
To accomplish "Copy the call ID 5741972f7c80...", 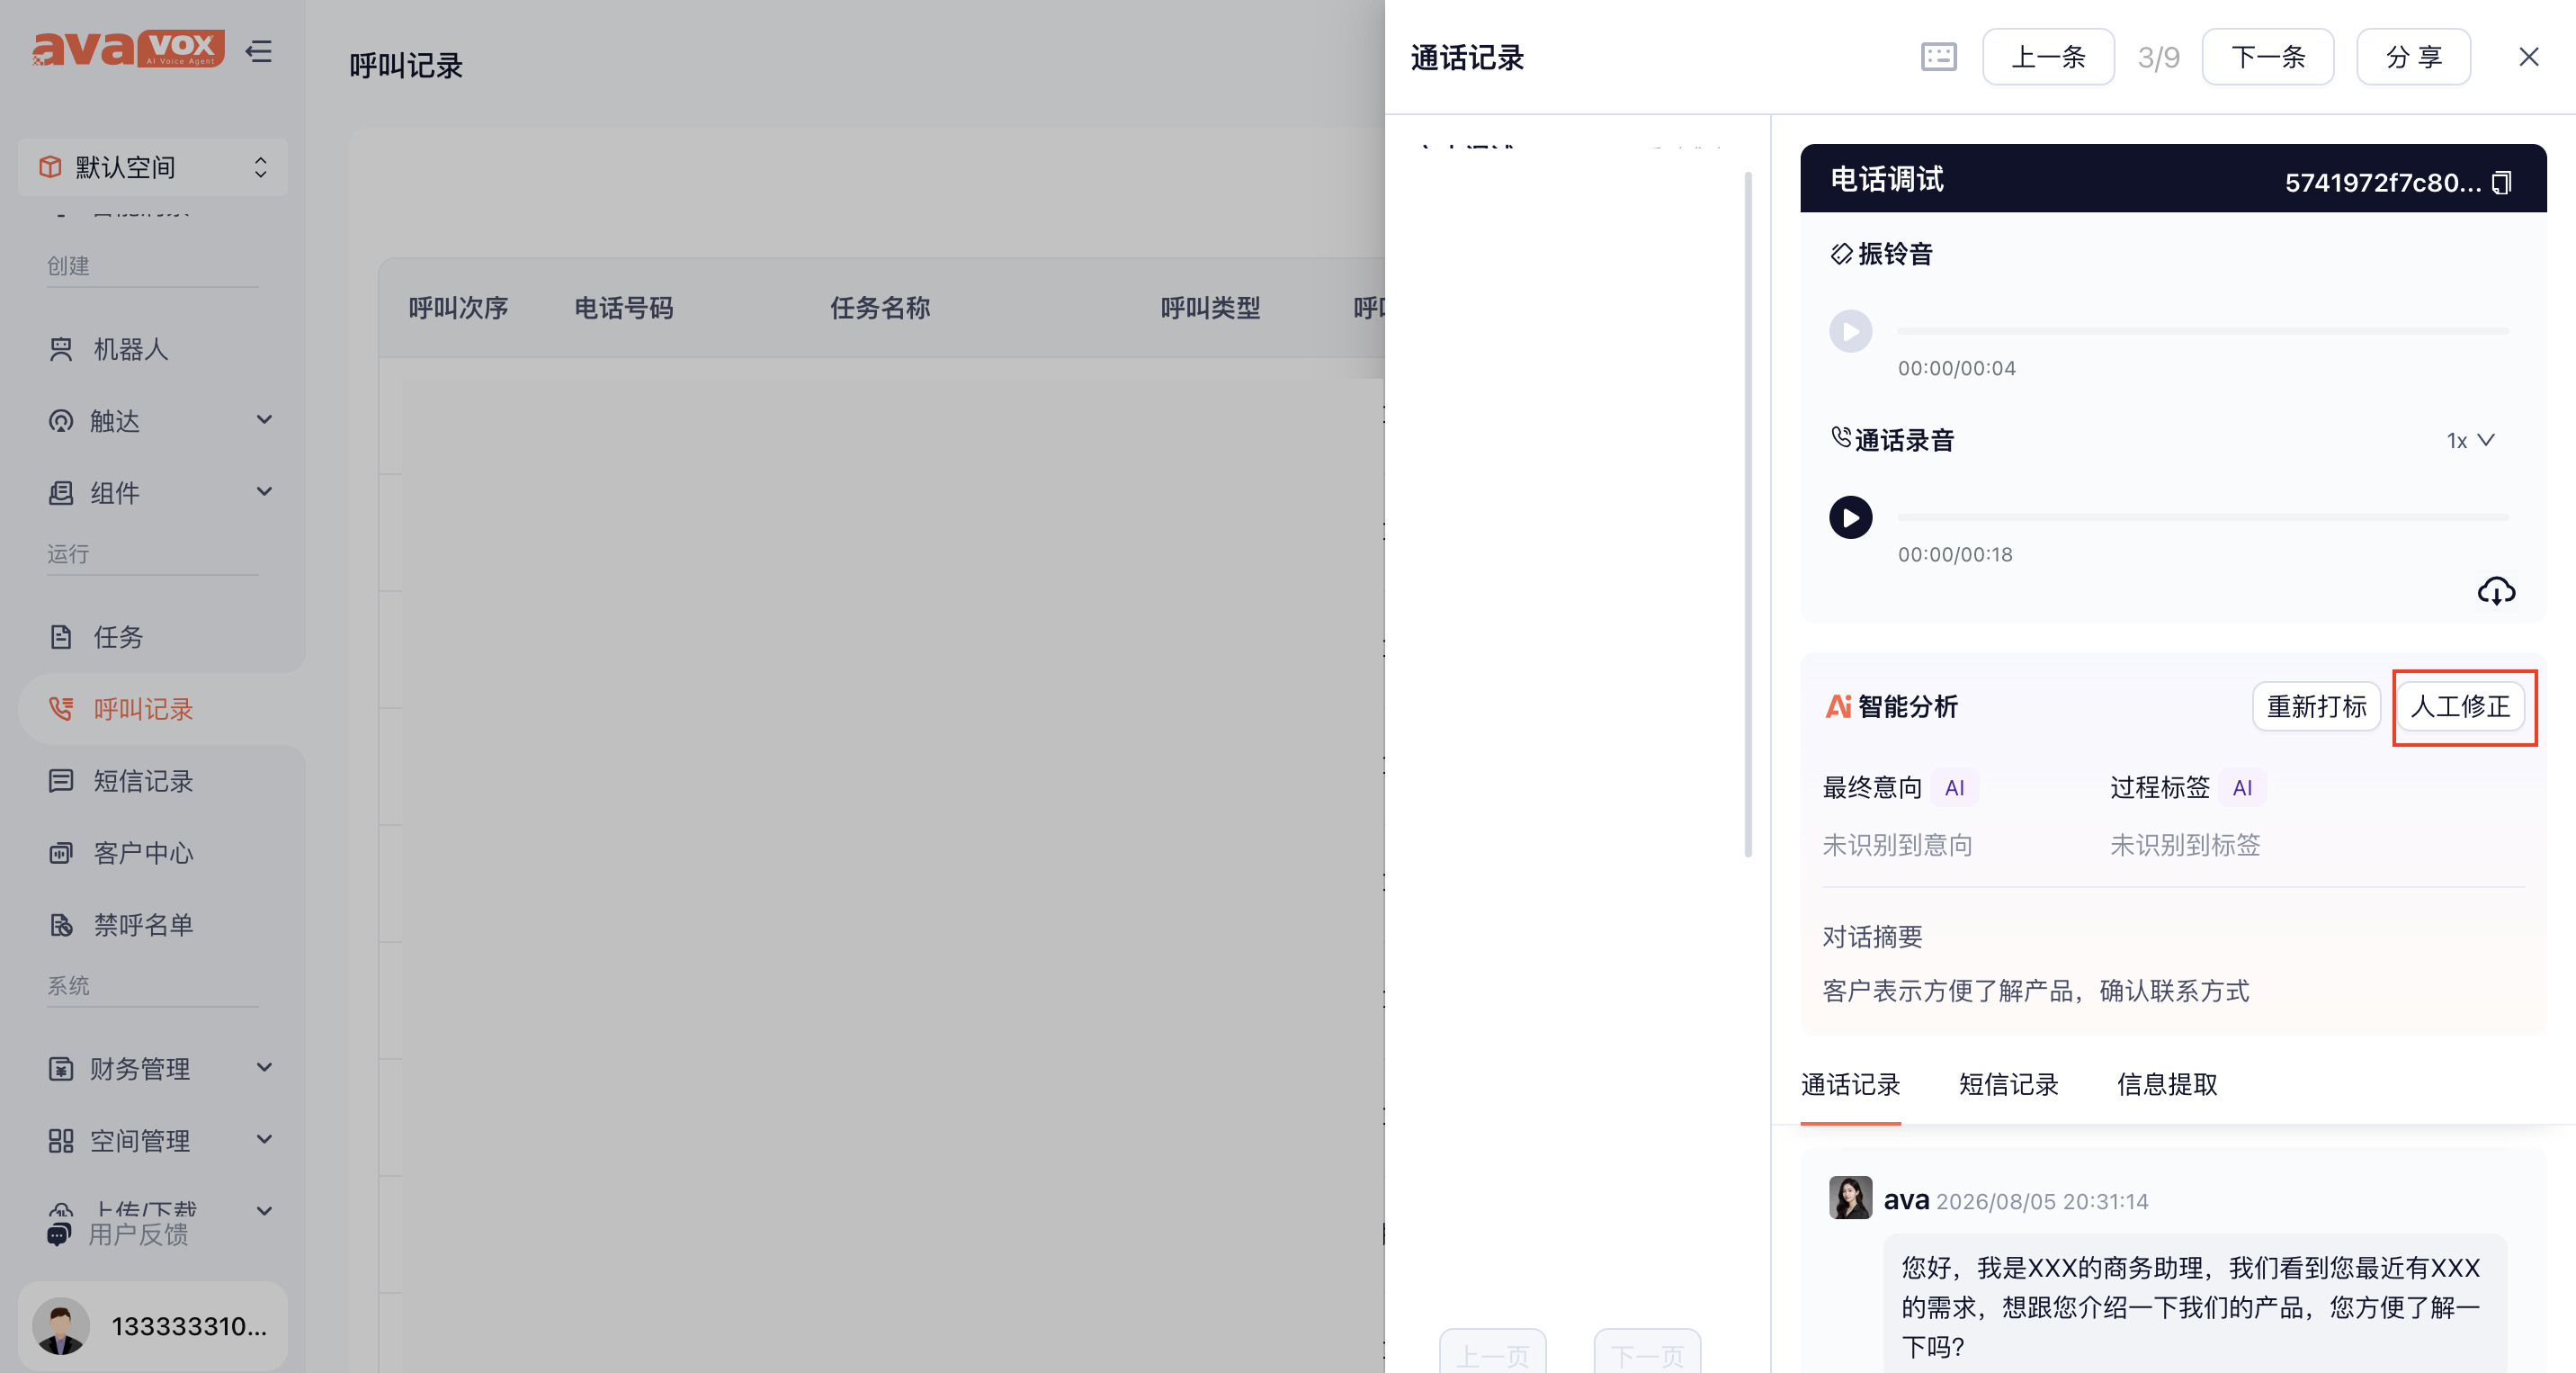I will pyautogui.click(x=2501, y=183).
